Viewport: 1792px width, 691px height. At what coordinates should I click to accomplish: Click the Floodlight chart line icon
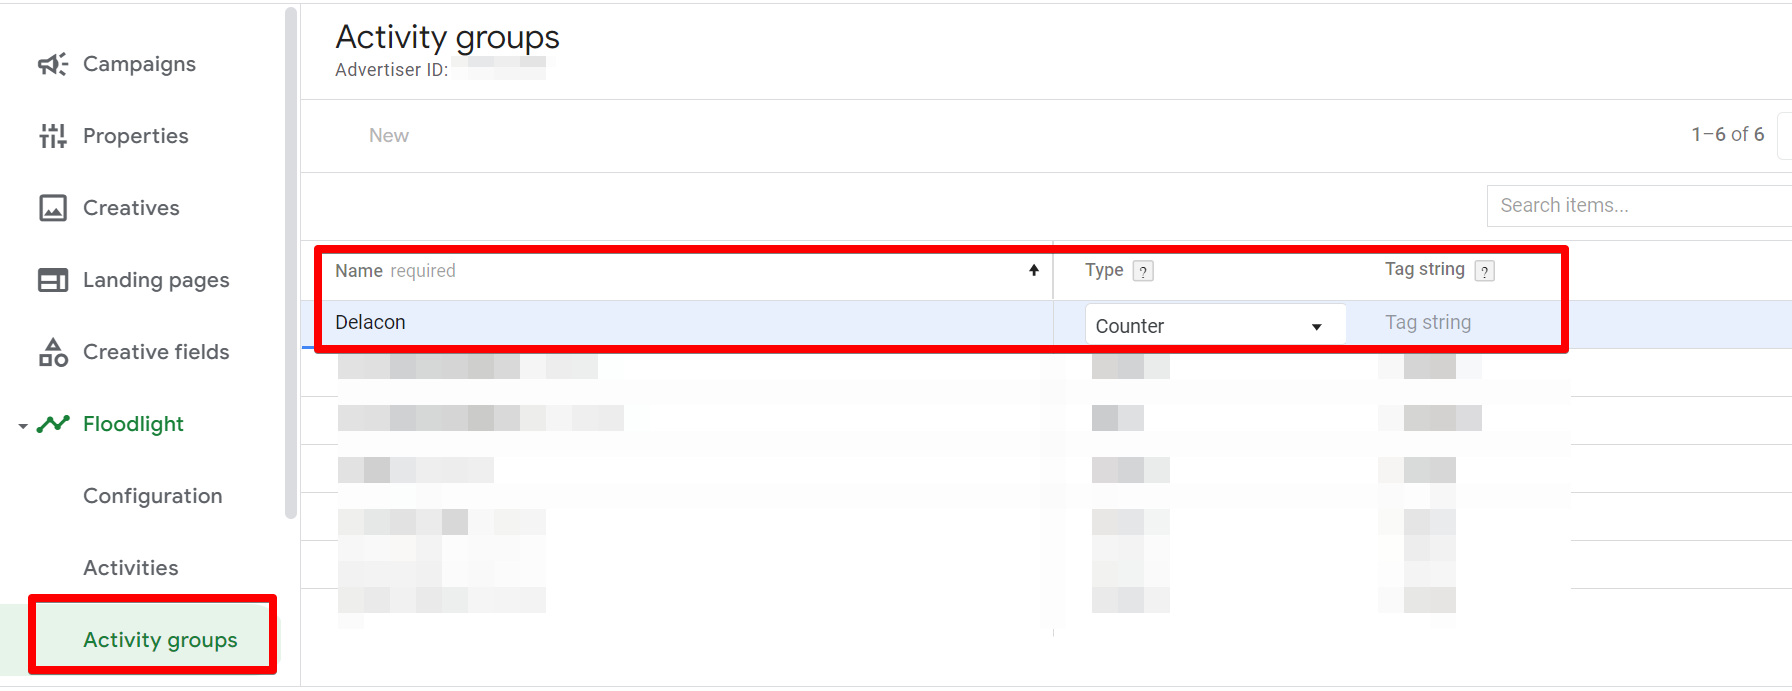tap(53, 424)
